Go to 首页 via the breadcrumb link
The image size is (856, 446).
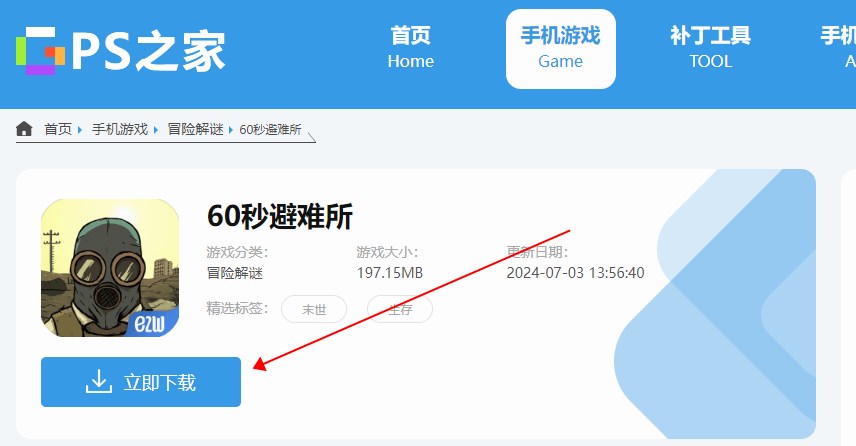(58, 130)
